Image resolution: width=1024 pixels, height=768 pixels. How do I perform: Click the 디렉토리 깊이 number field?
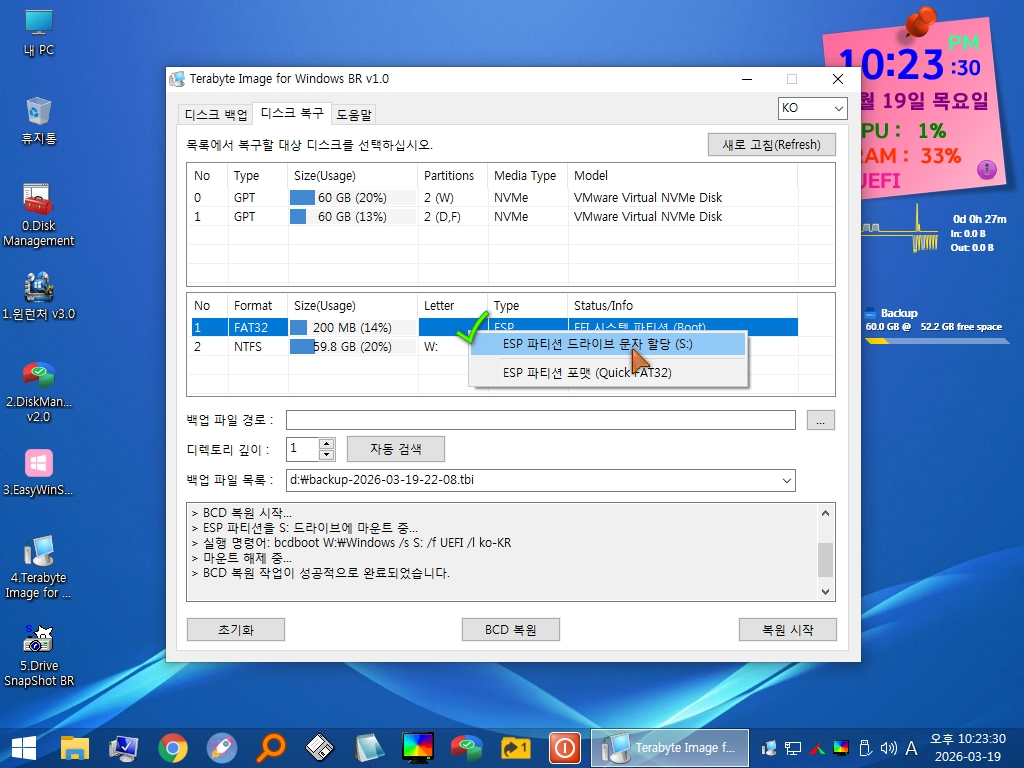click(302, 449)
